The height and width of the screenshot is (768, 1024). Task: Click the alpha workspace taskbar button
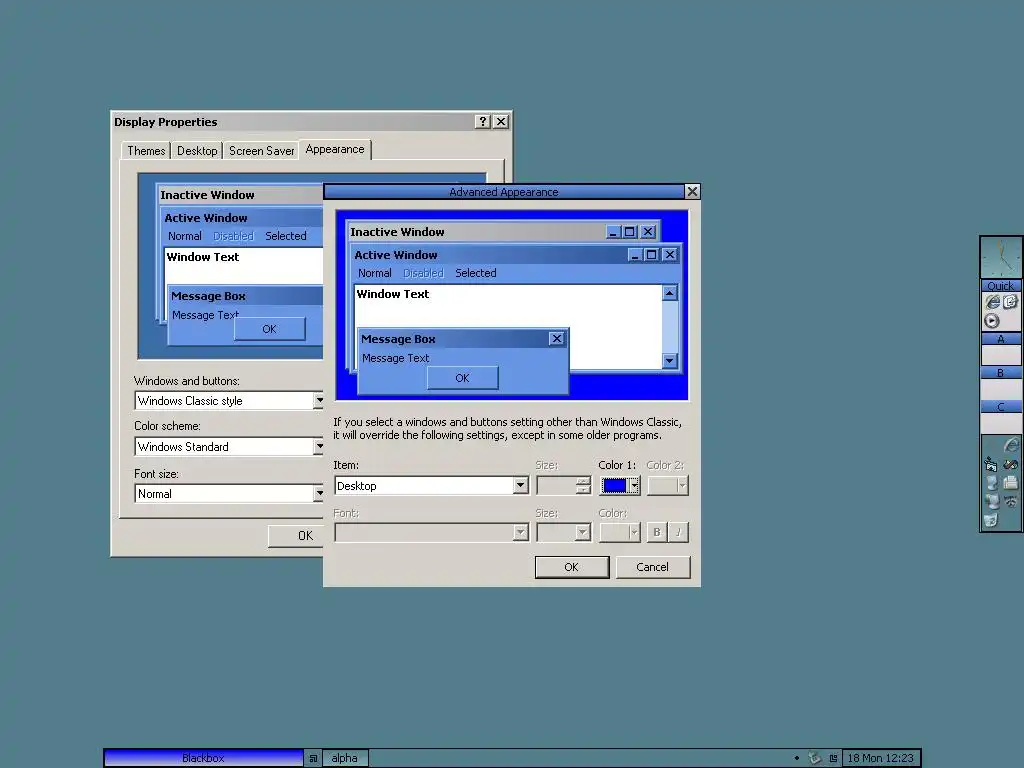(345, 758)
